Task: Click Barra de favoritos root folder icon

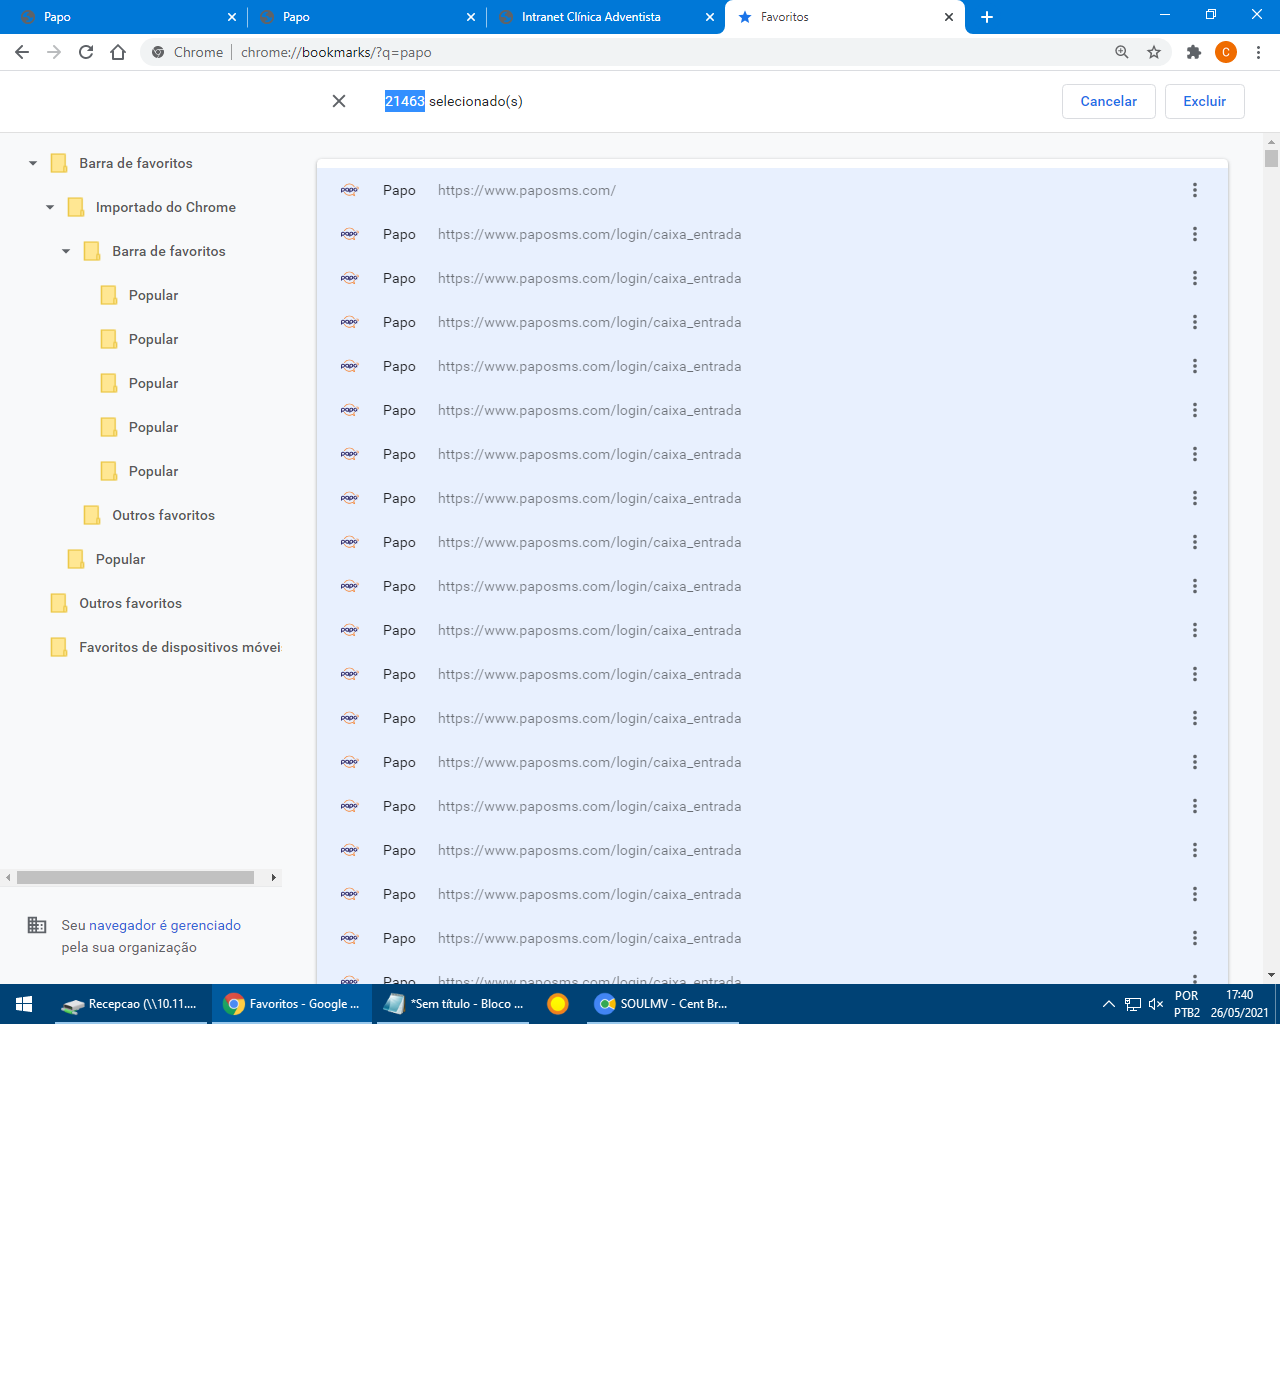Action: (59, 163)
